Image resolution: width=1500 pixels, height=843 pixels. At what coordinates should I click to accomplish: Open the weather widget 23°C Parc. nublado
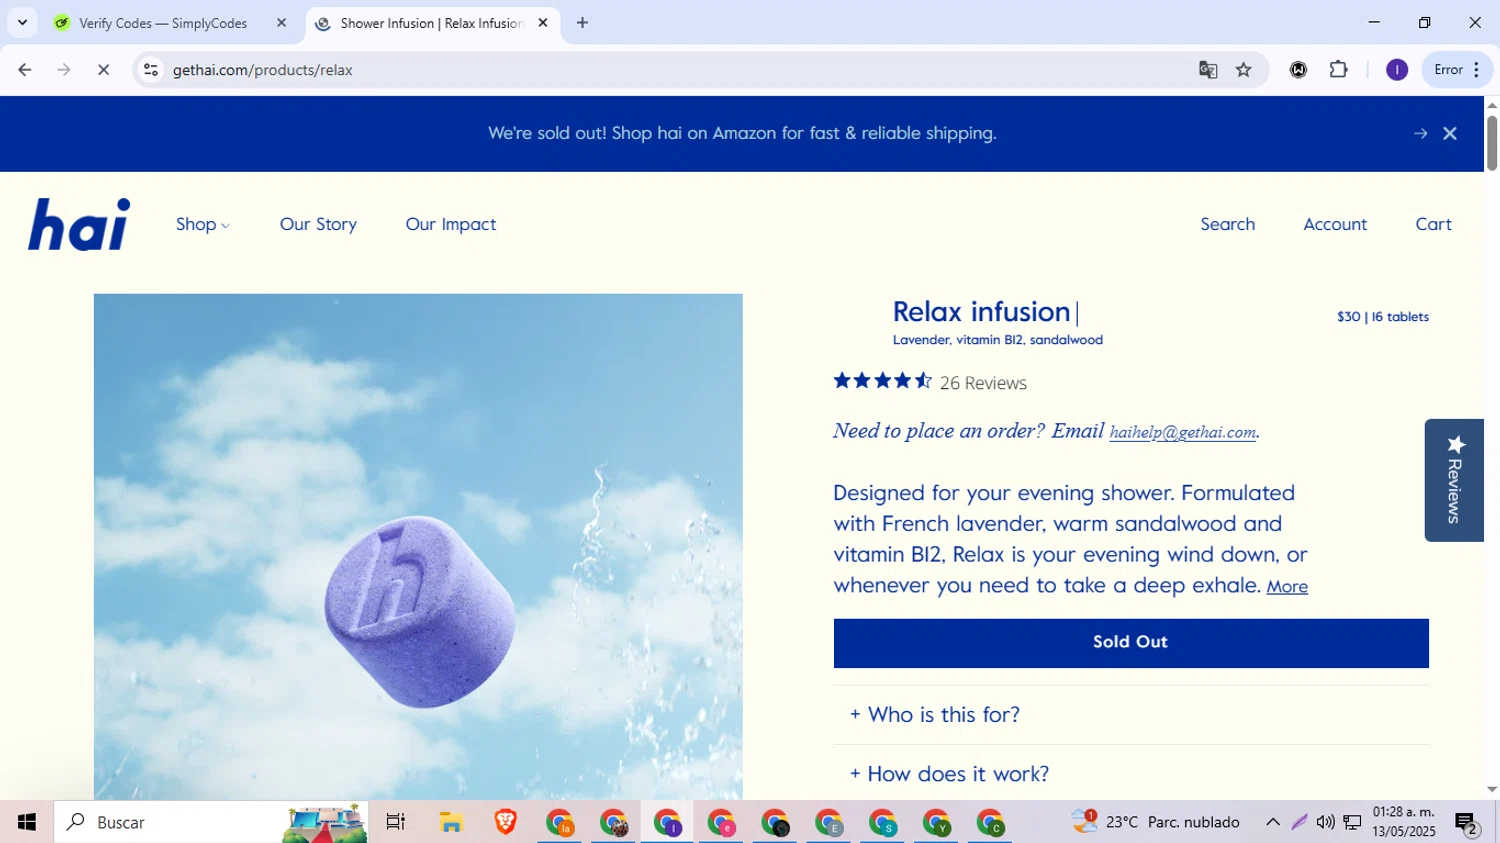coord(1156,822)
